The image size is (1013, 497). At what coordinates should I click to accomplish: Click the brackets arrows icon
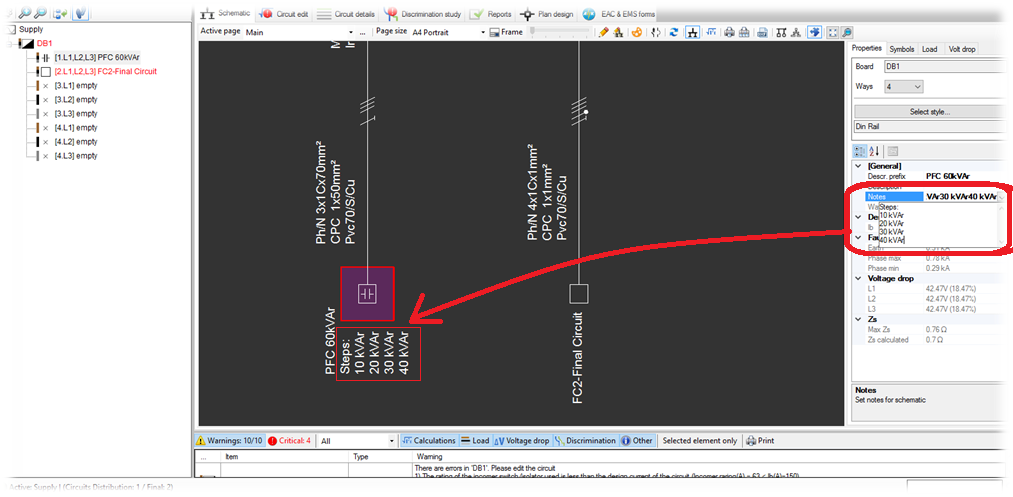[x=656, y=32]
